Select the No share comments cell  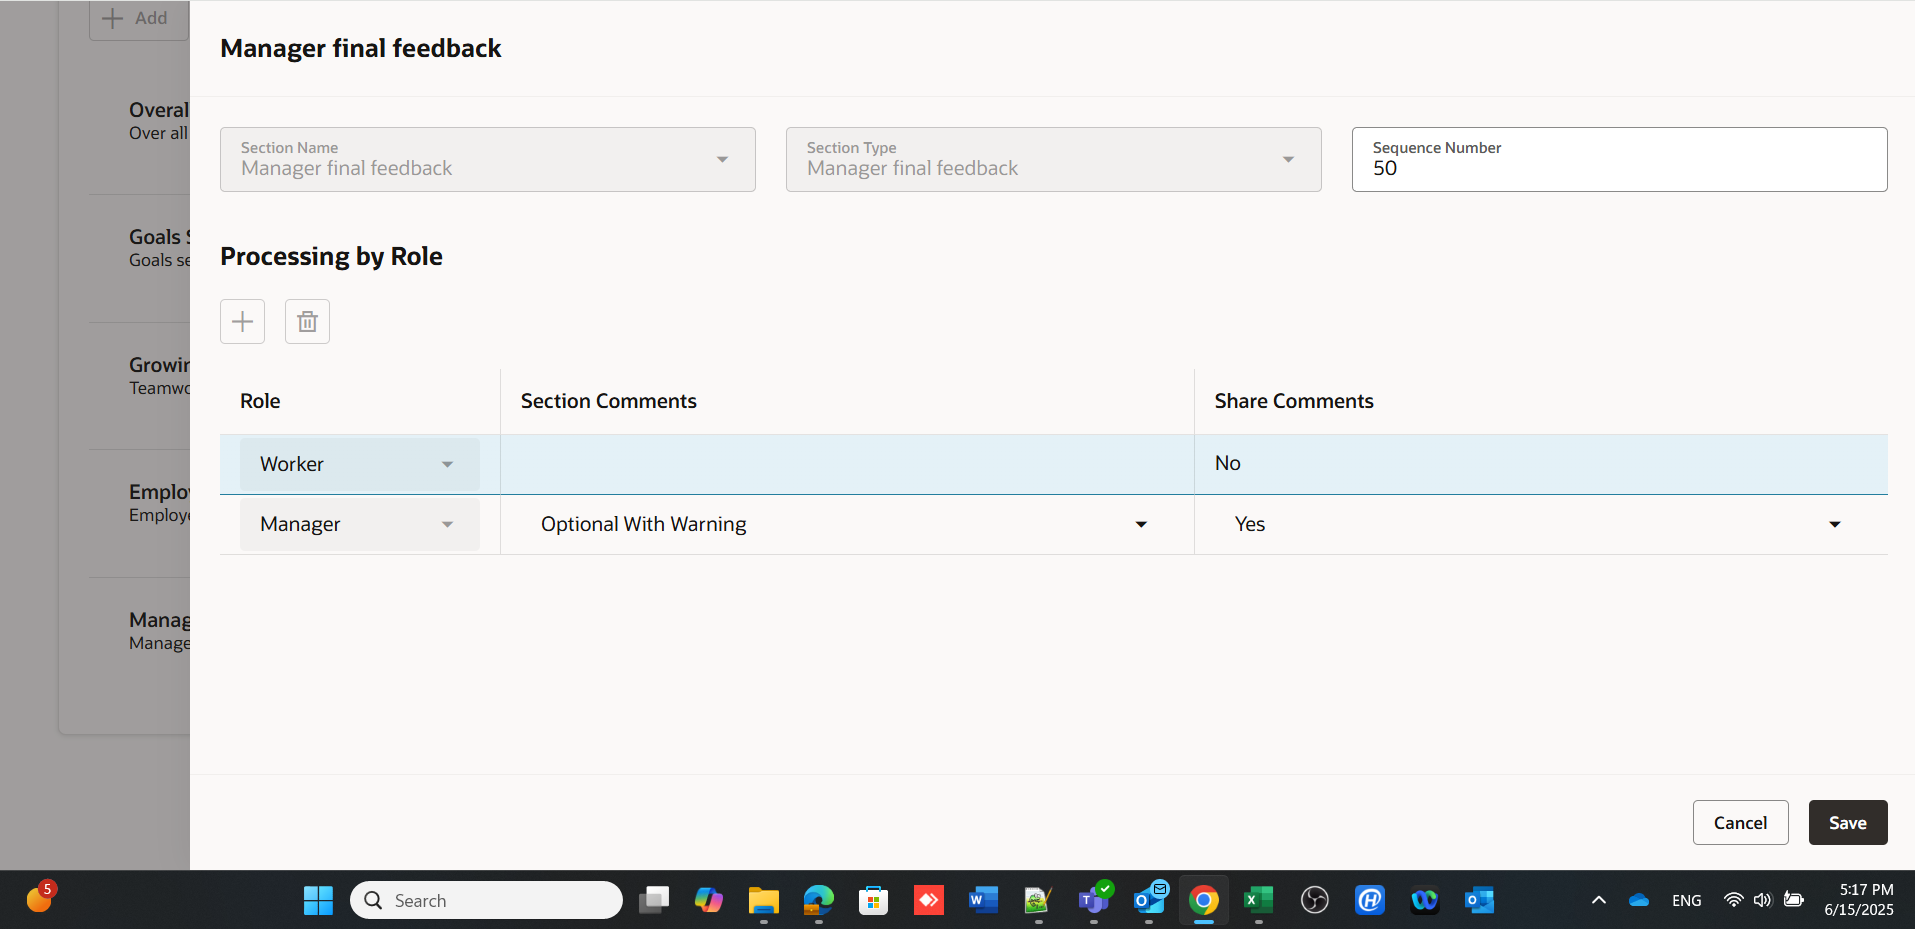pyautogui.click(x=1541, y=464)
